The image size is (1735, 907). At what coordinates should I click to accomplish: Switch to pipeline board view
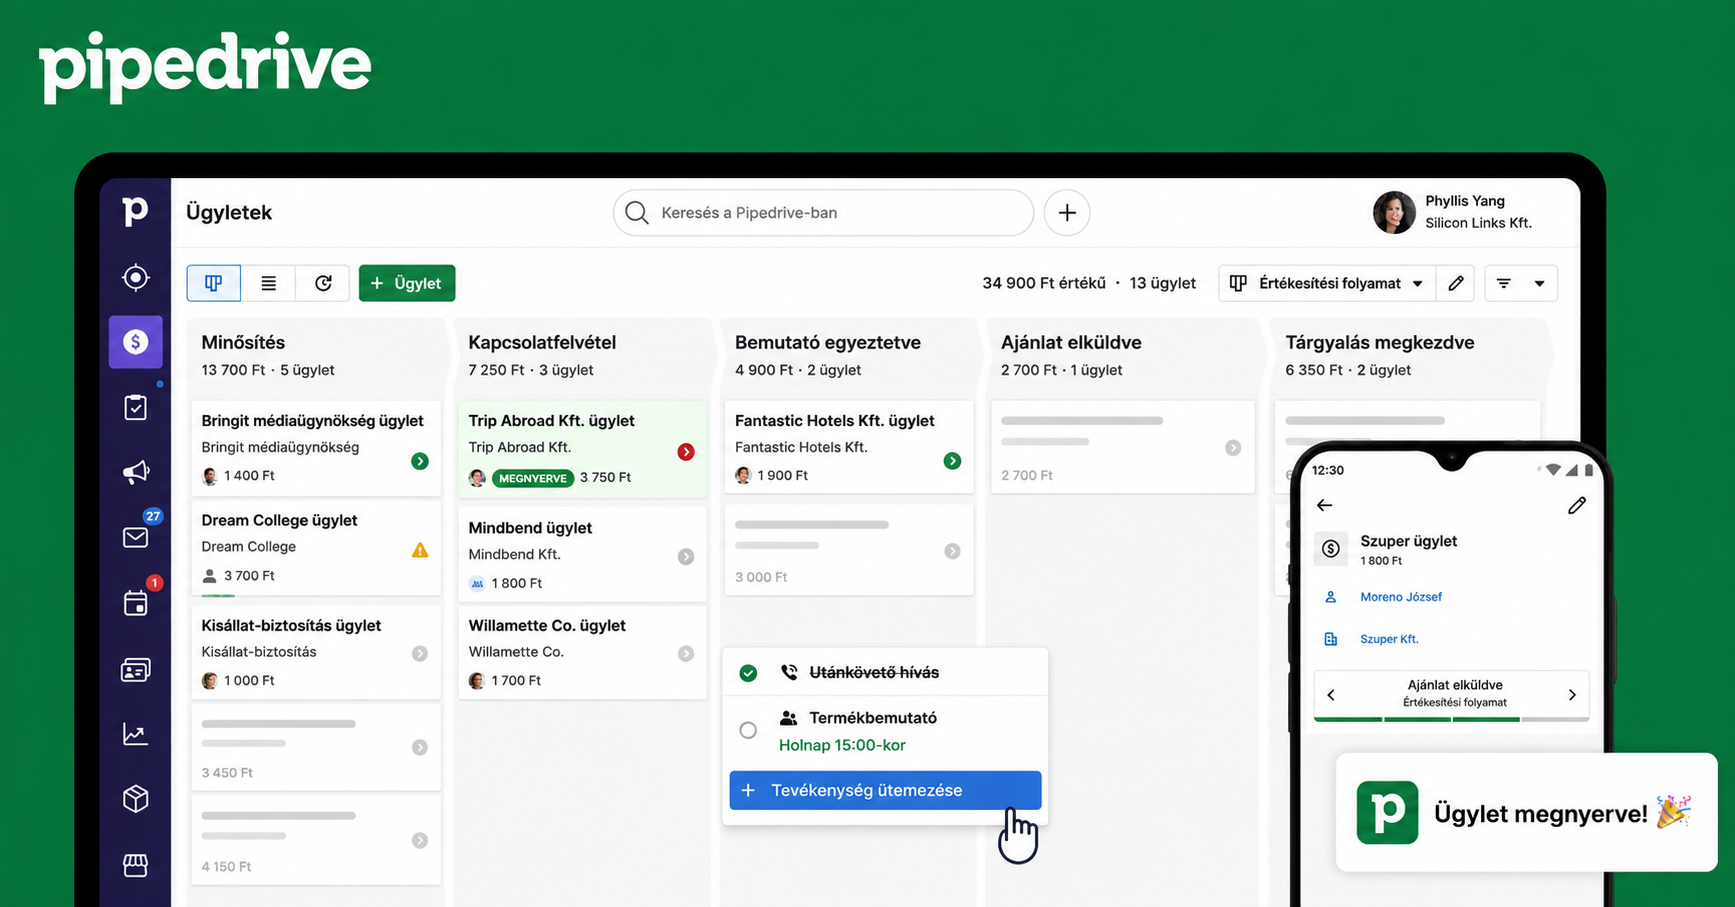(214, 283)
